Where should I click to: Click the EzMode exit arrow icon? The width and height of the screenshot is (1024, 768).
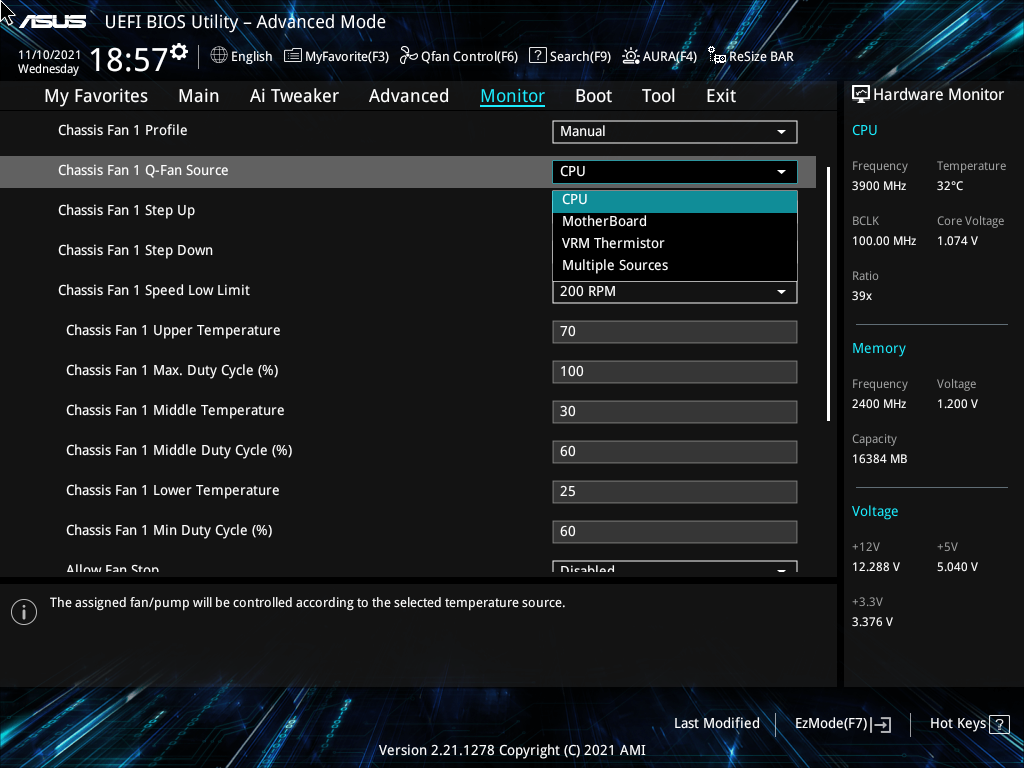click(x=881, y=724)
